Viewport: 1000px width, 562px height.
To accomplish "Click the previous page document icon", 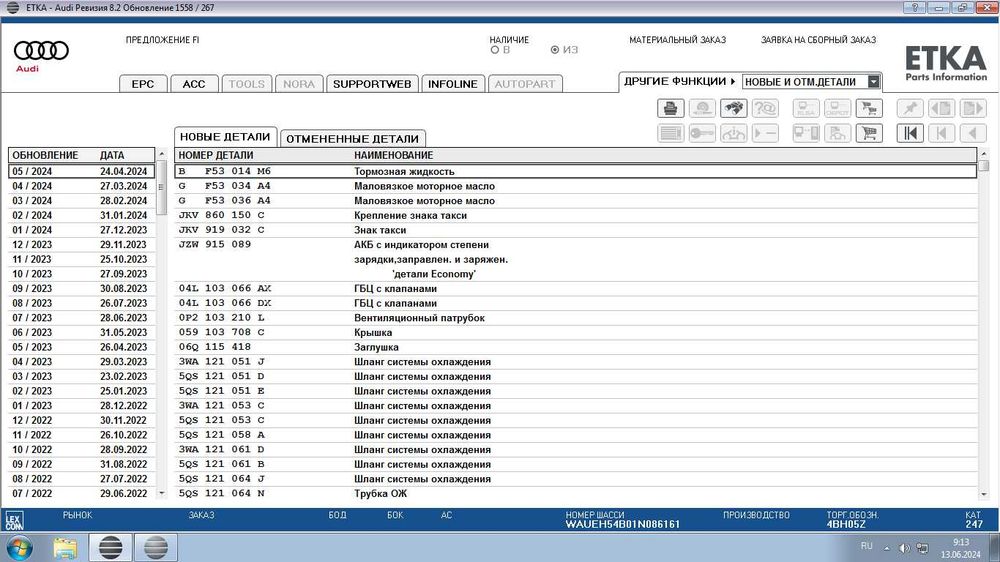I will 941,108.
